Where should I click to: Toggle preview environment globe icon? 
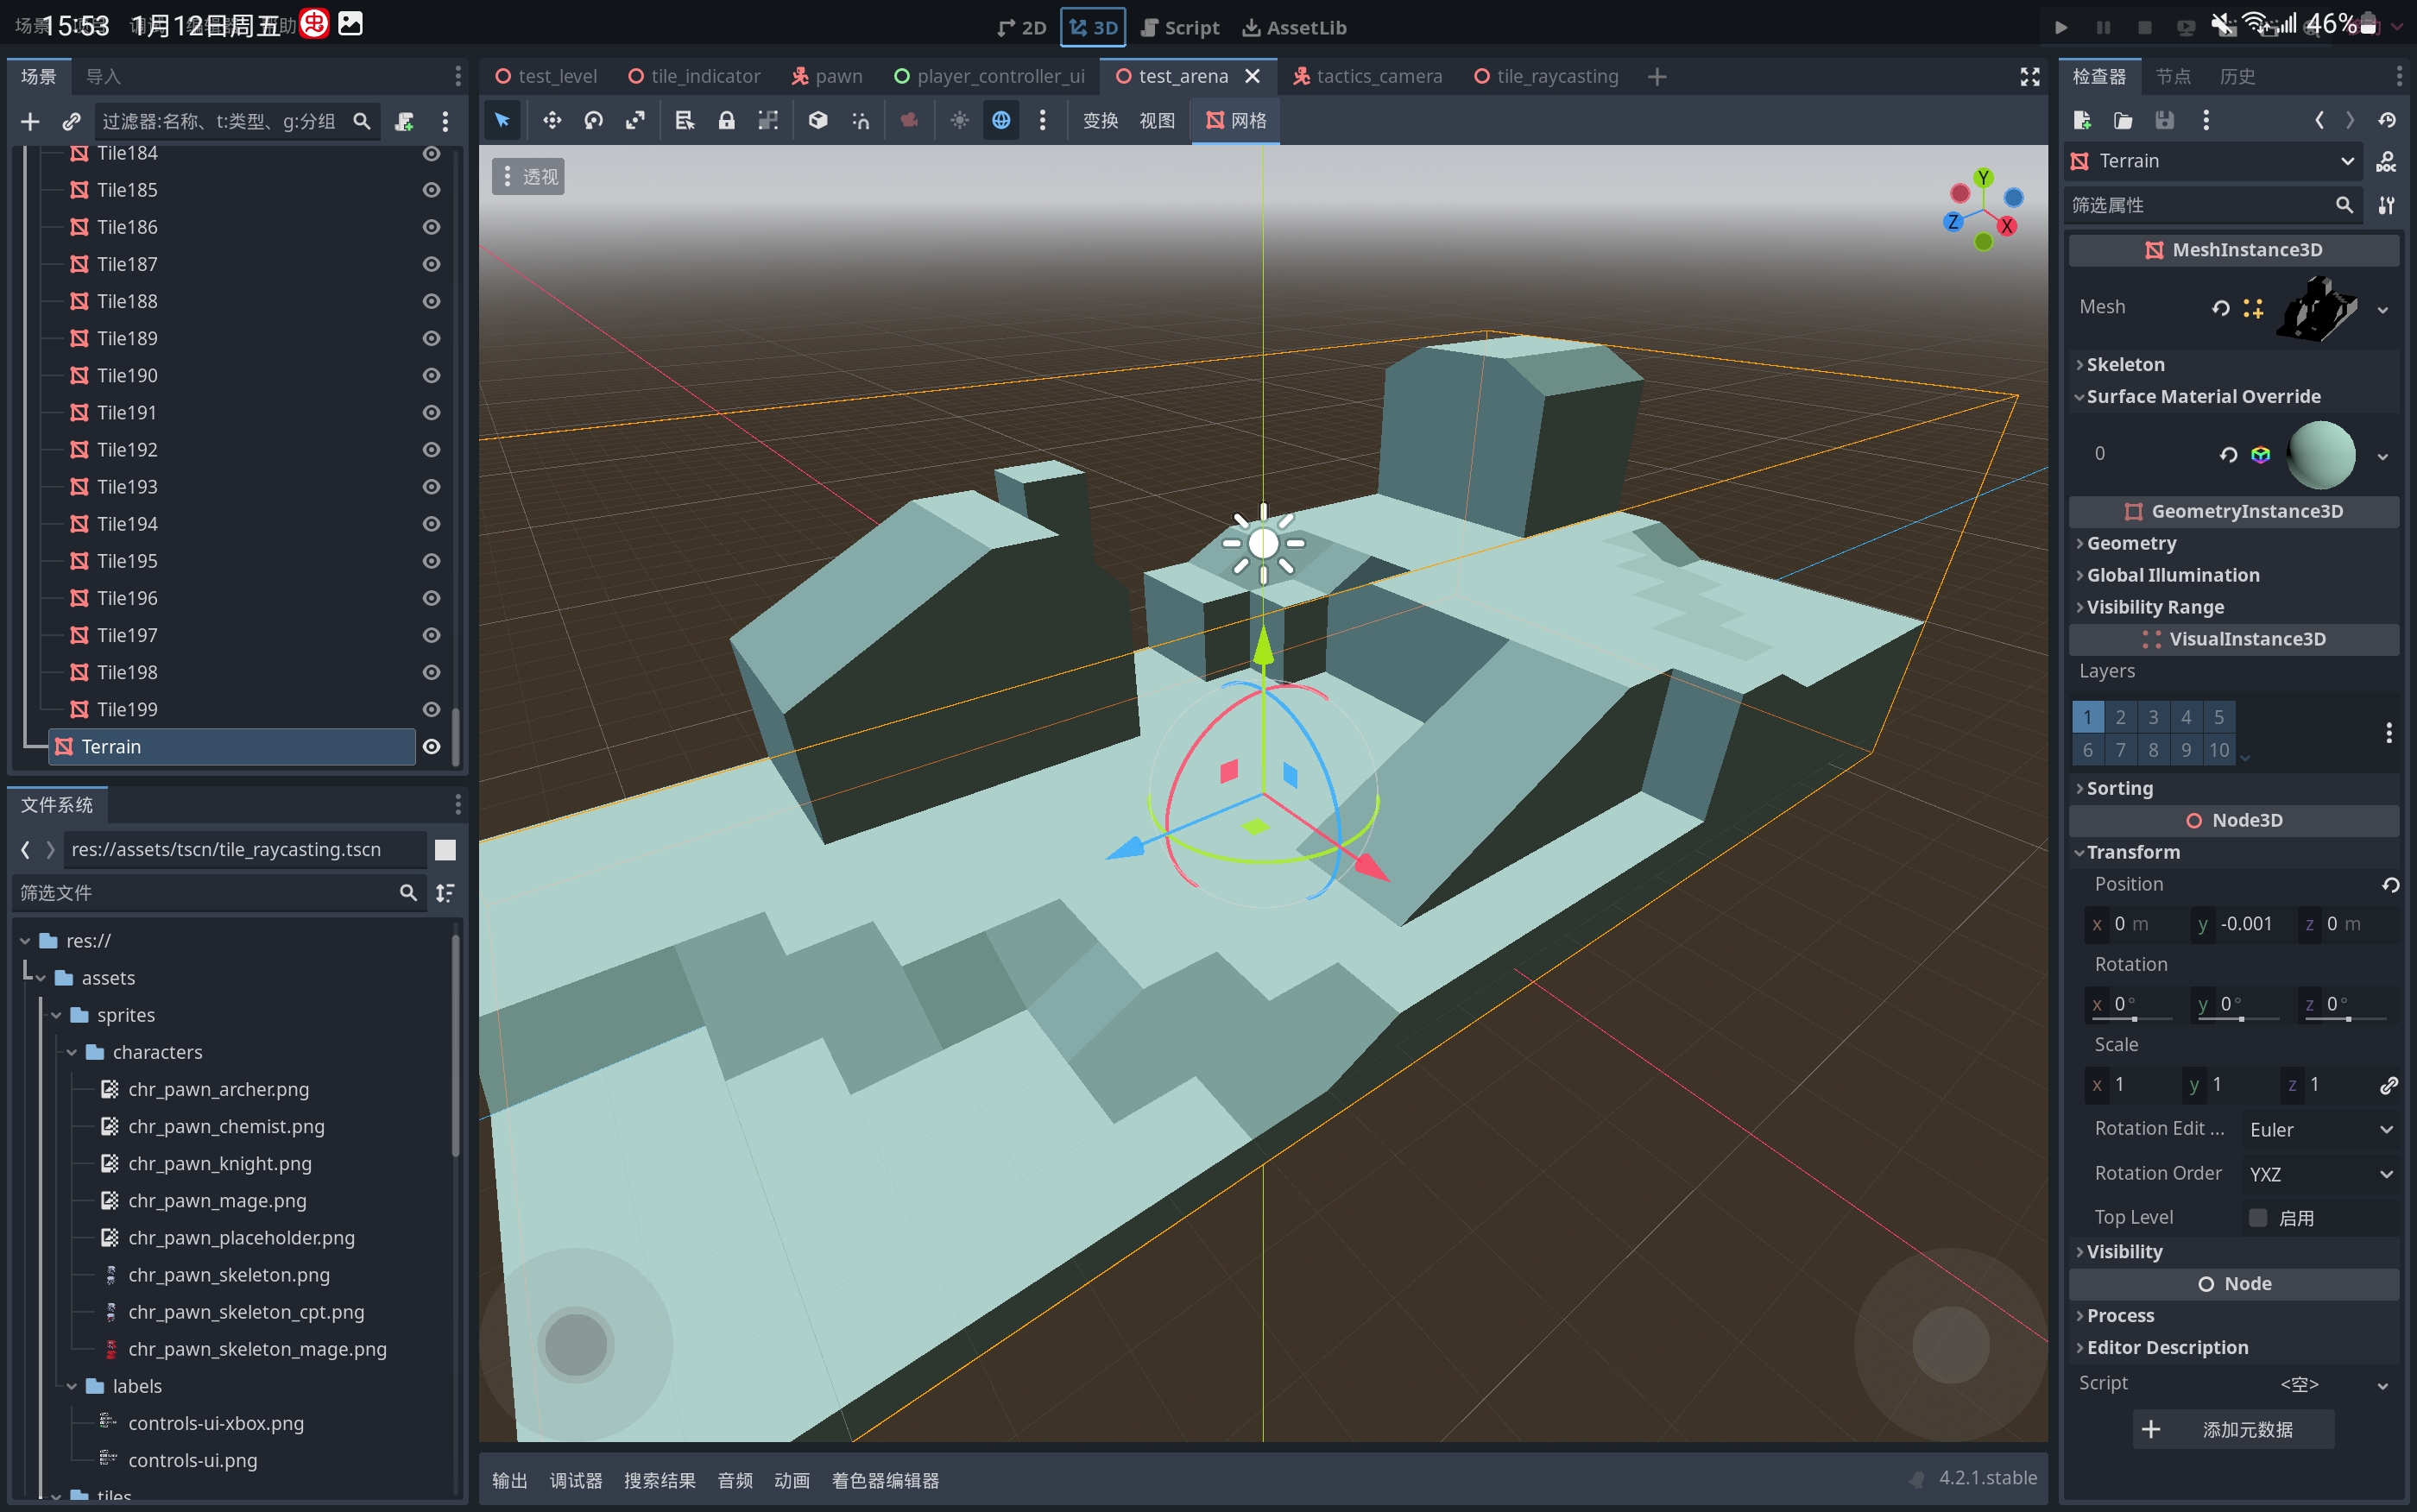click(1001, 120)
